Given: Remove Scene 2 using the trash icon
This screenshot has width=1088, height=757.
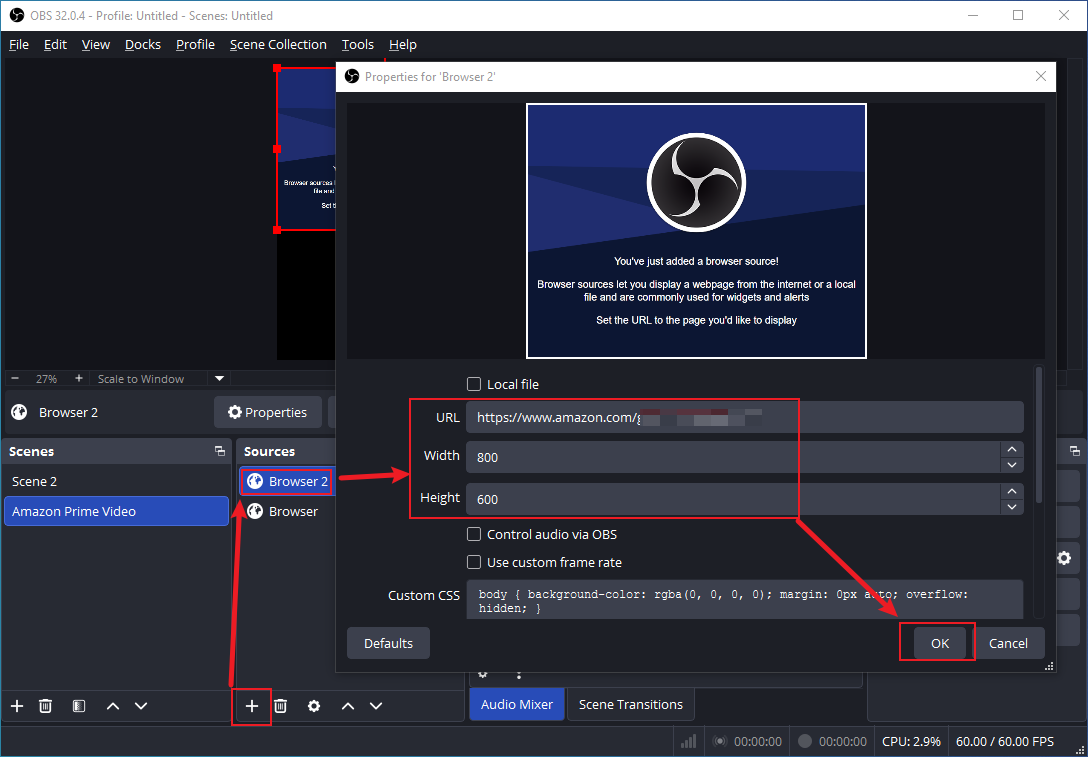Looking at the screenshot, I should [45, 706].
